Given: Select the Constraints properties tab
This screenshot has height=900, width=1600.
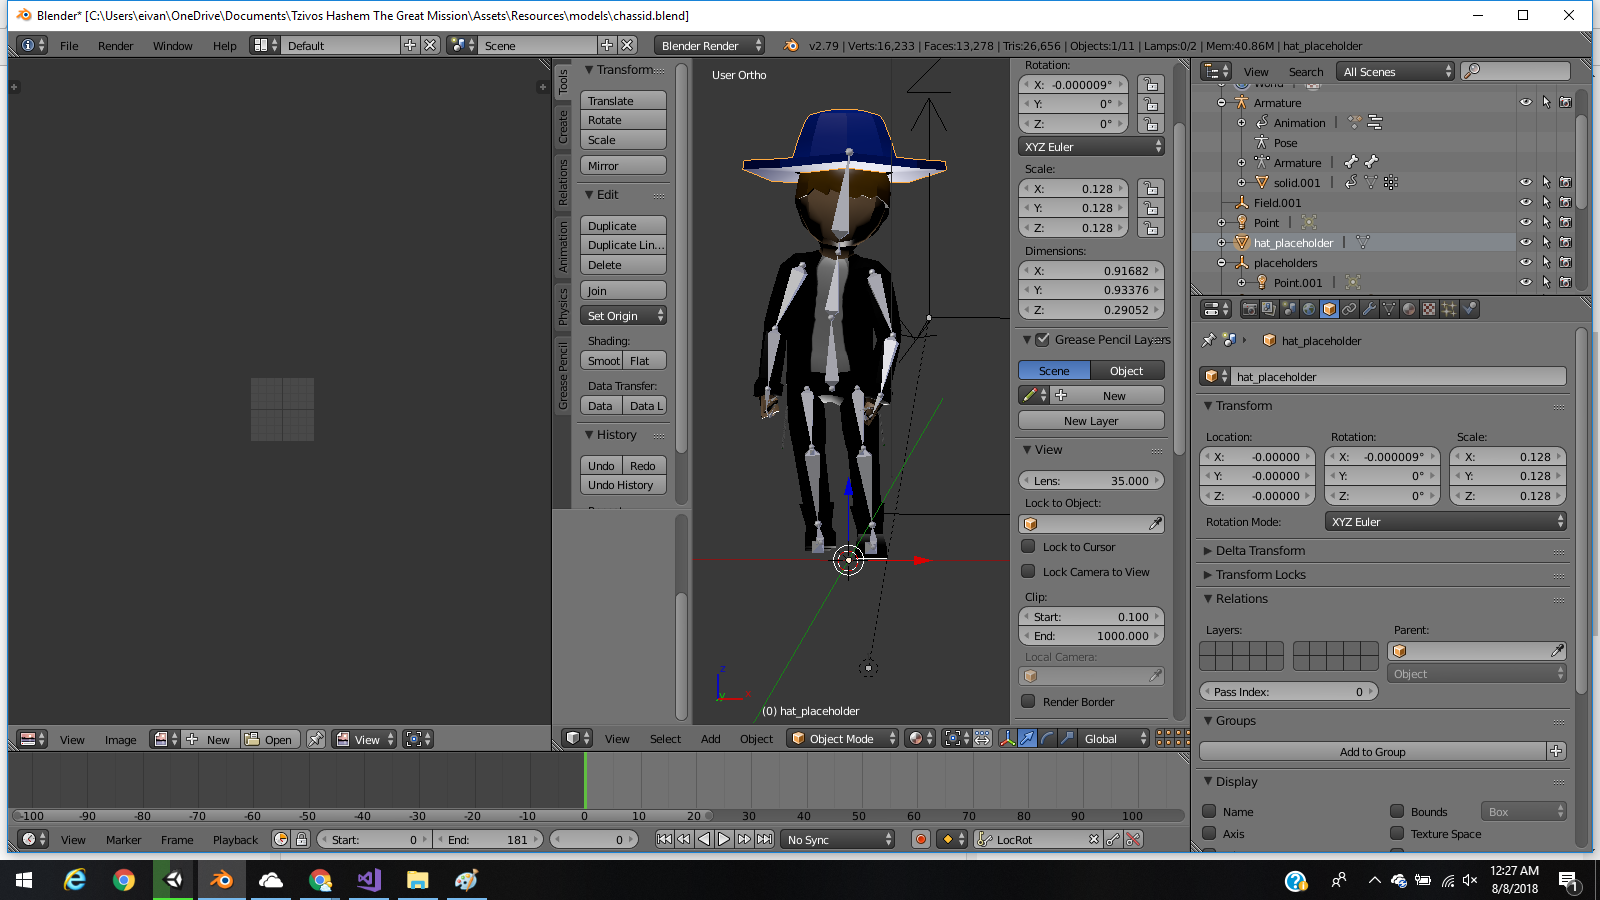Looking at the screenshot, I should pyautogui.click(x=1350, y=308).
